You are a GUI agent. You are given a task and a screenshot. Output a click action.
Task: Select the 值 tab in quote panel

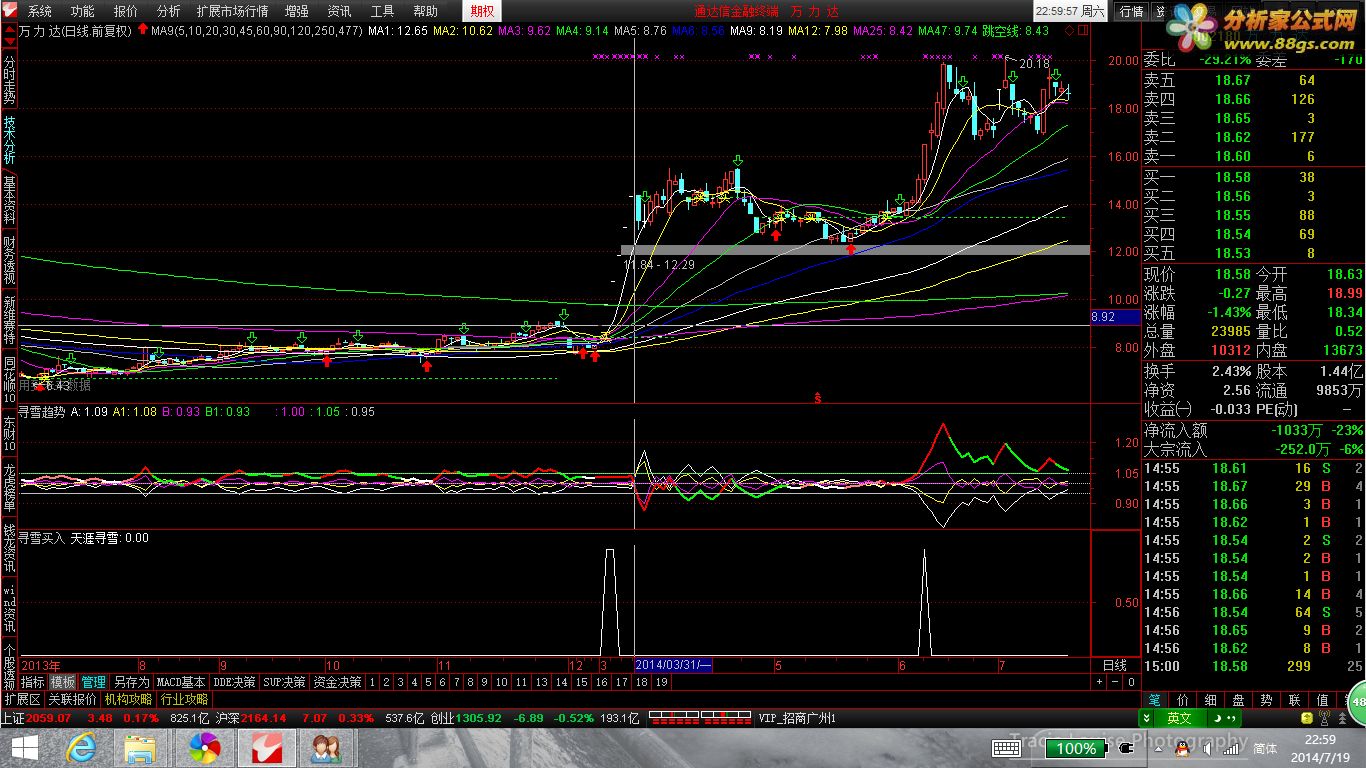1323,700
